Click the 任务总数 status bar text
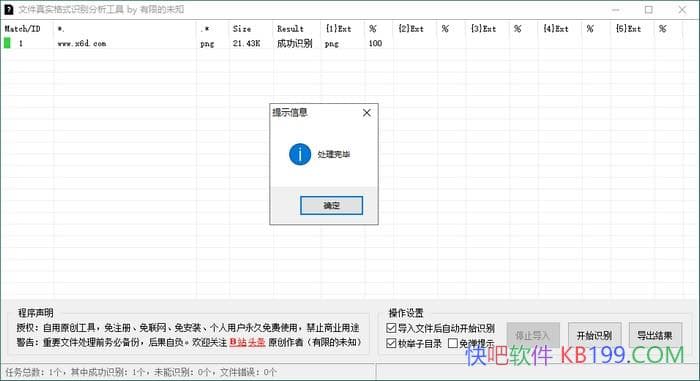The height and width of the screenshot is (381, 700). coord(141,372)
